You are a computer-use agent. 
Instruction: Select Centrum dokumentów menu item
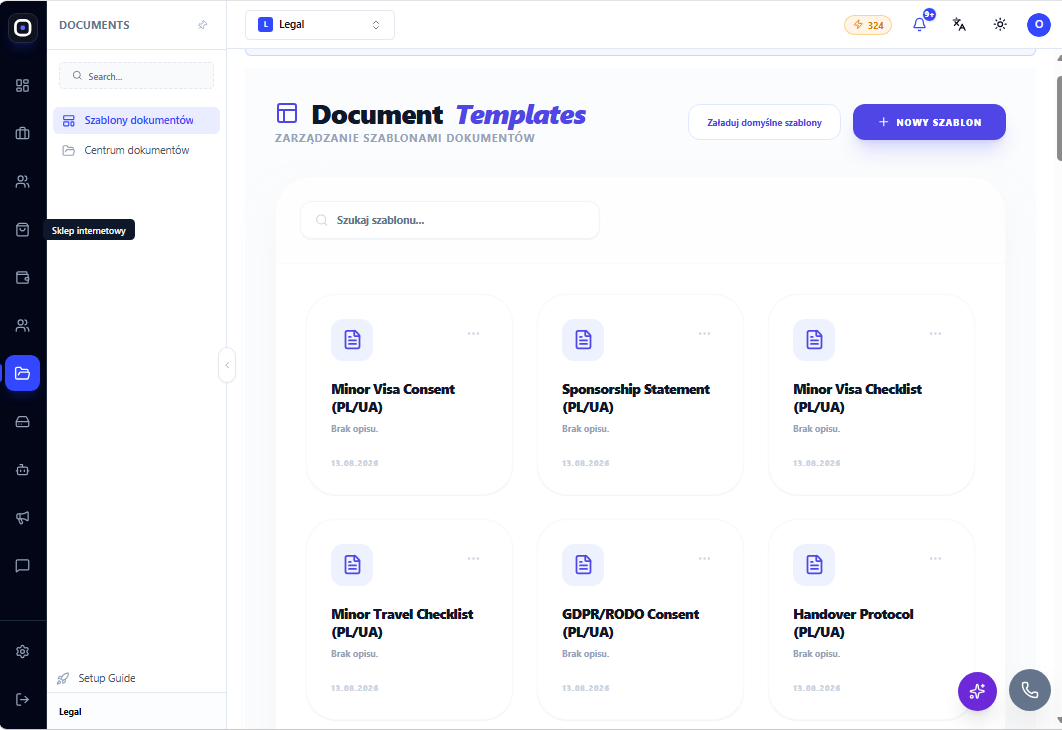click(136, 150)
